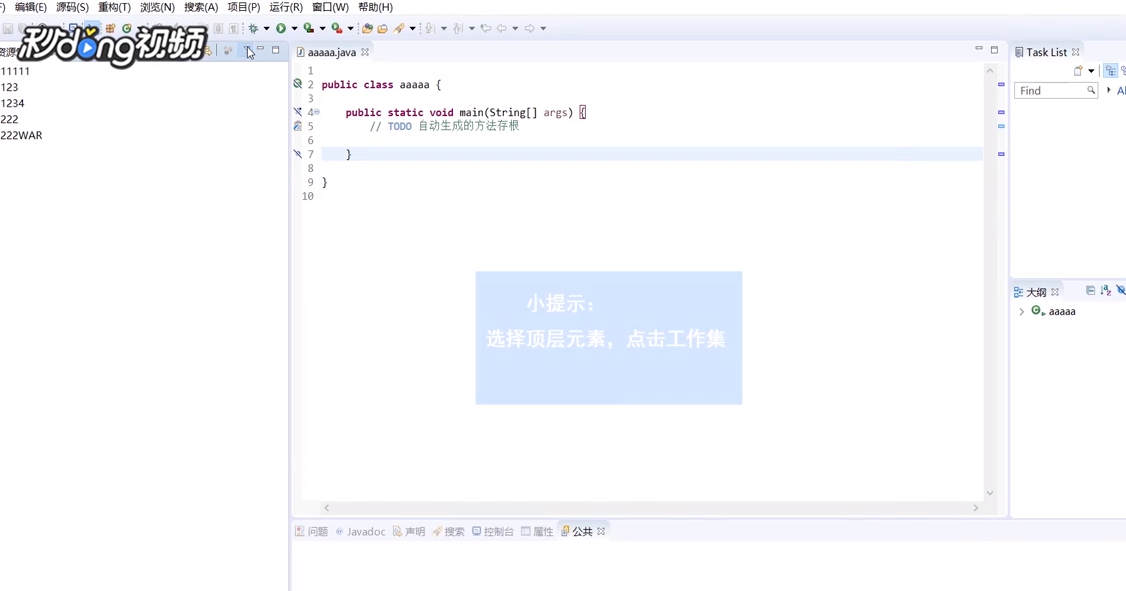The height and width of the screenshot is (591, 1126).
Task: Collapse the main method fold on line 4
Action: click(317, 112)
